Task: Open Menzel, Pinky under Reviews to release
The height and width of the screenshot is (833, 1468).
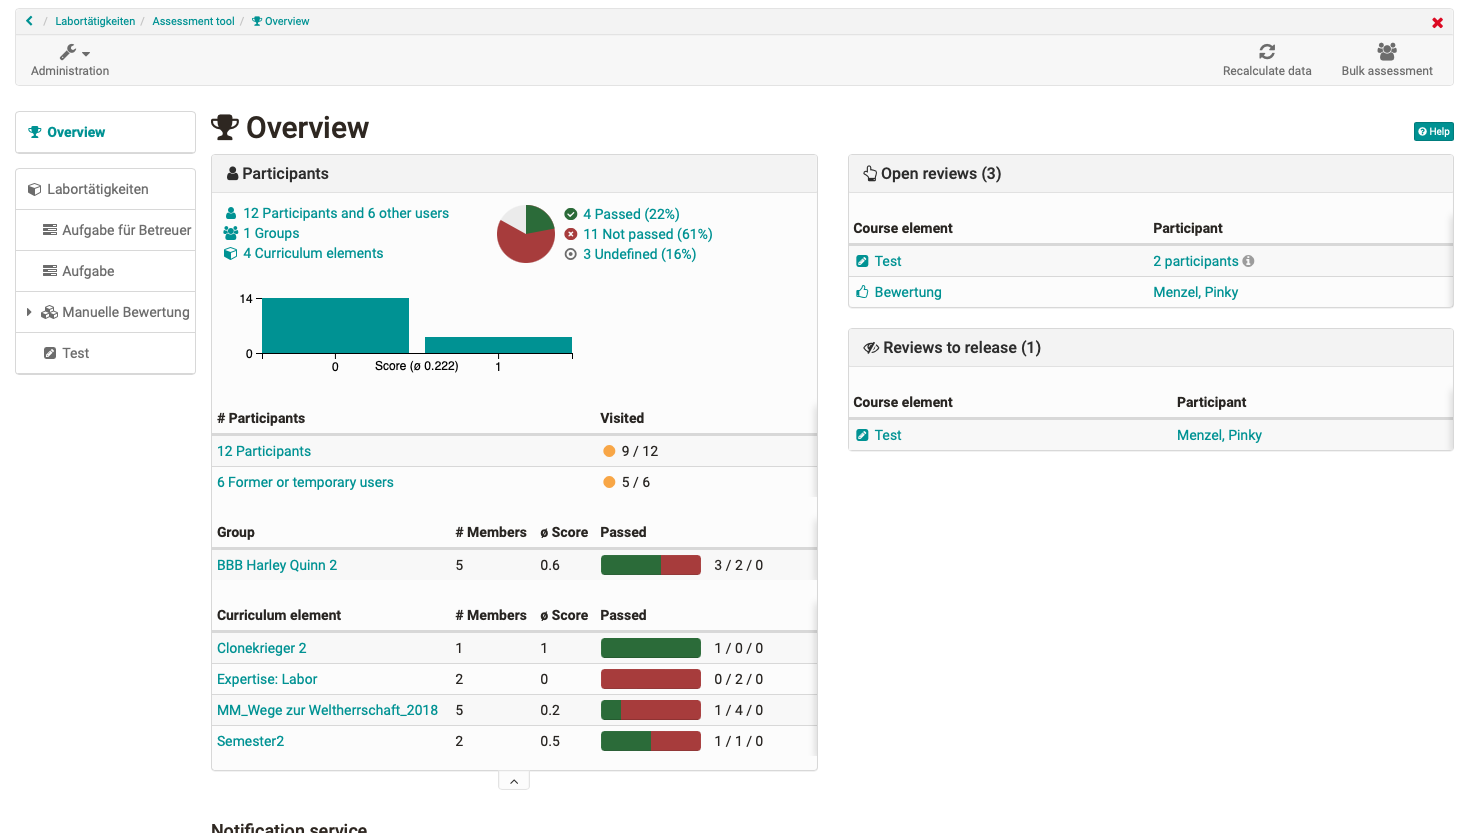Action: pyautogui.click(x=1218, y=434)
